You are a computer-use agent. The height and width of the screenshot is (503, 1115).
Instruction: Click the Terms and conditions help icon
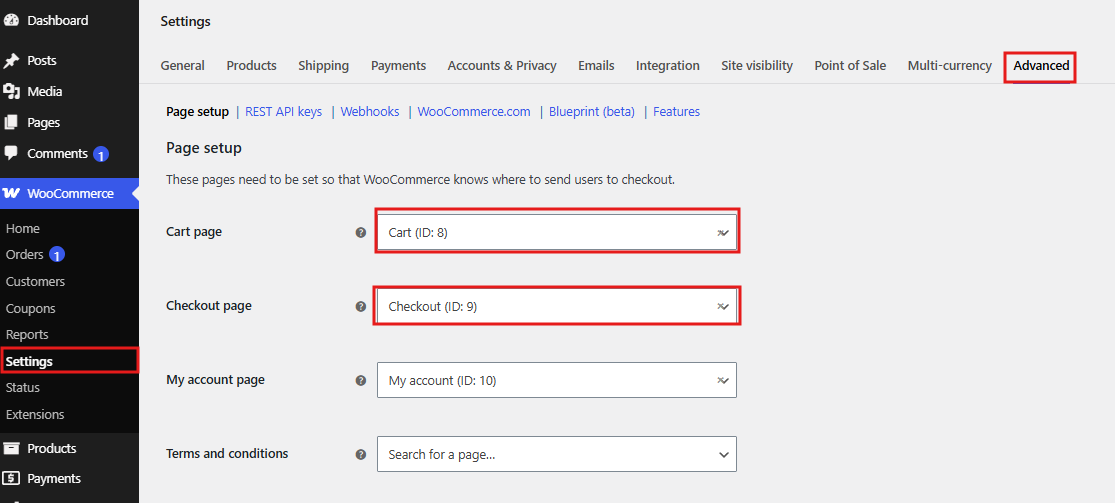pyautogui.click(x=361, y=454)
